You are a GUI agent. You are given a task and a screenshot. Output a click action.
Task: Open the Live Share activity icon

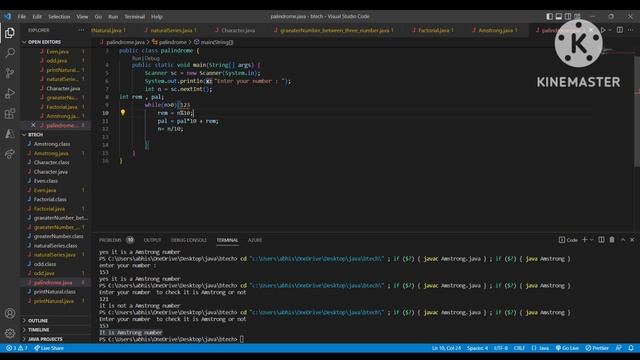click(x=10, y=154)
